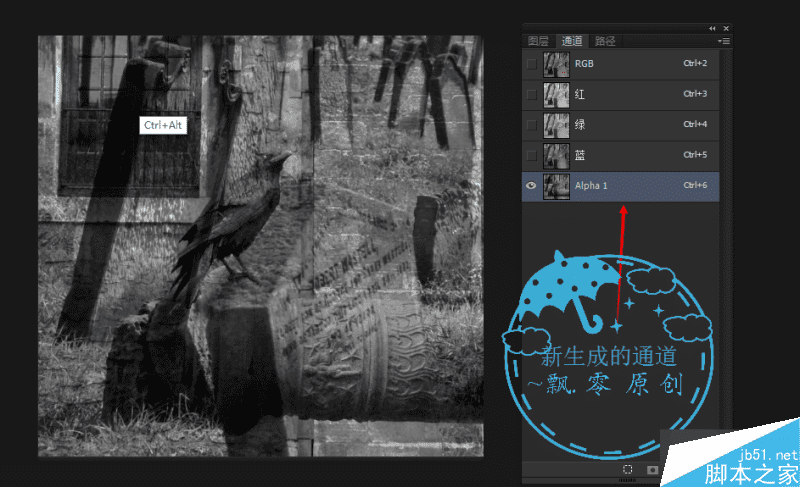Select the Alpha 1 channel name
This screenshot has width=800, height=487.
coord(591,186)
